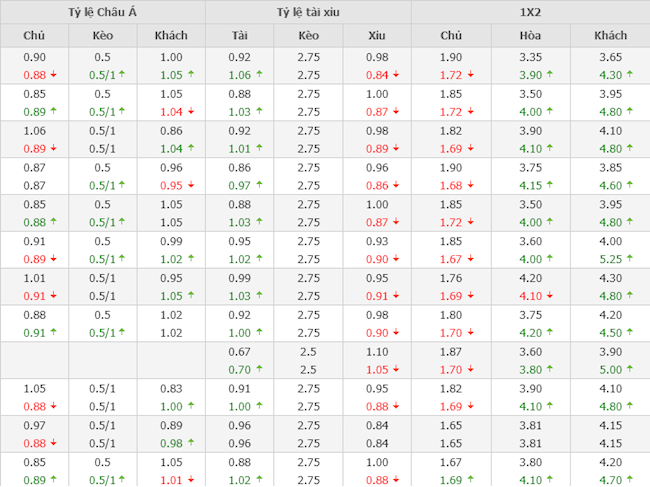Select the 1.76 home odds cell
This screenshot has height=487, width=650.
point(451,278)
